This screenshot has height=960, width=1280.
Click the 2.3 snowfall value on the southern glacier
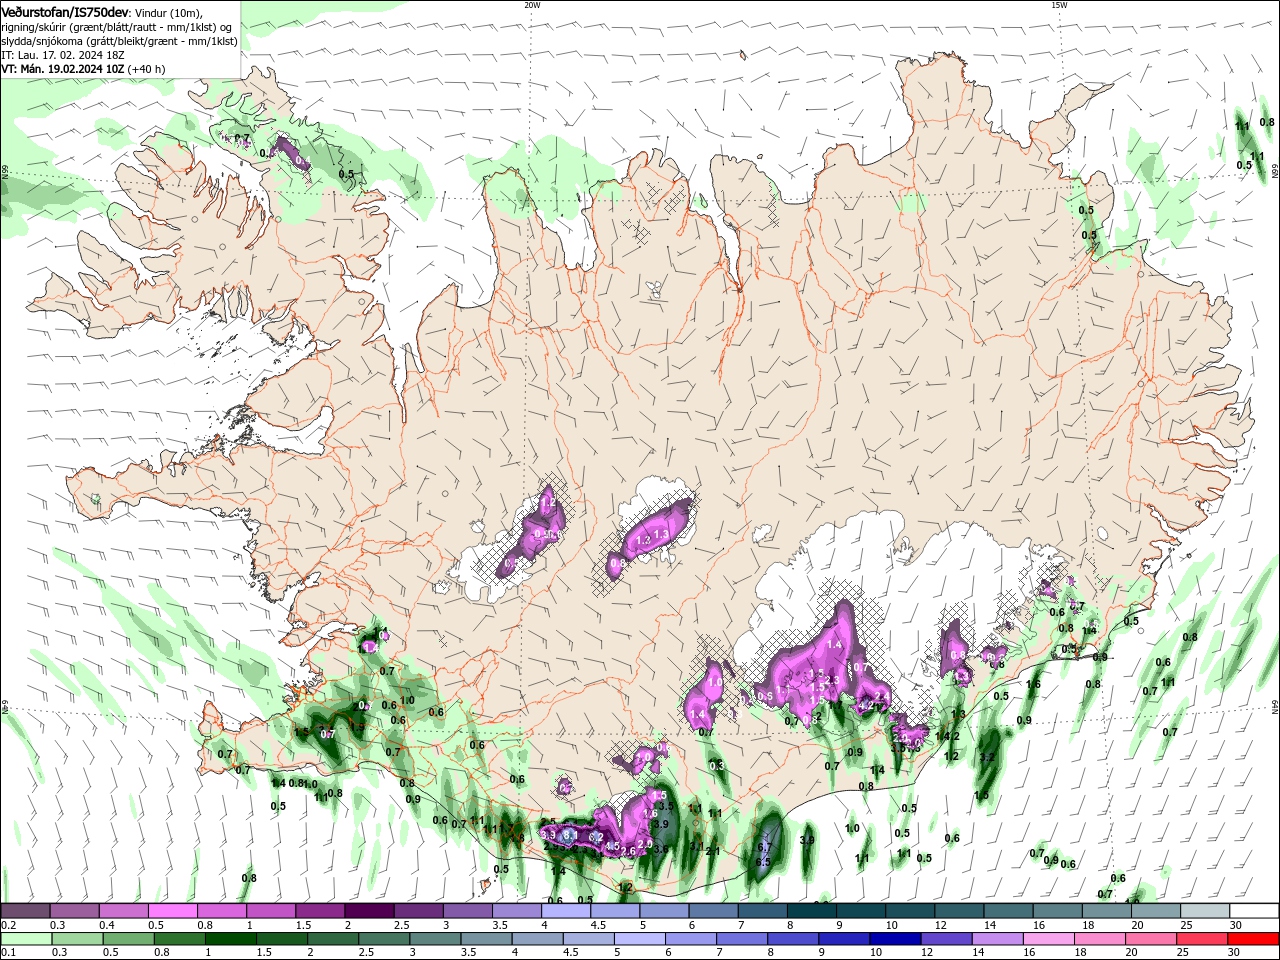(831, 680)
